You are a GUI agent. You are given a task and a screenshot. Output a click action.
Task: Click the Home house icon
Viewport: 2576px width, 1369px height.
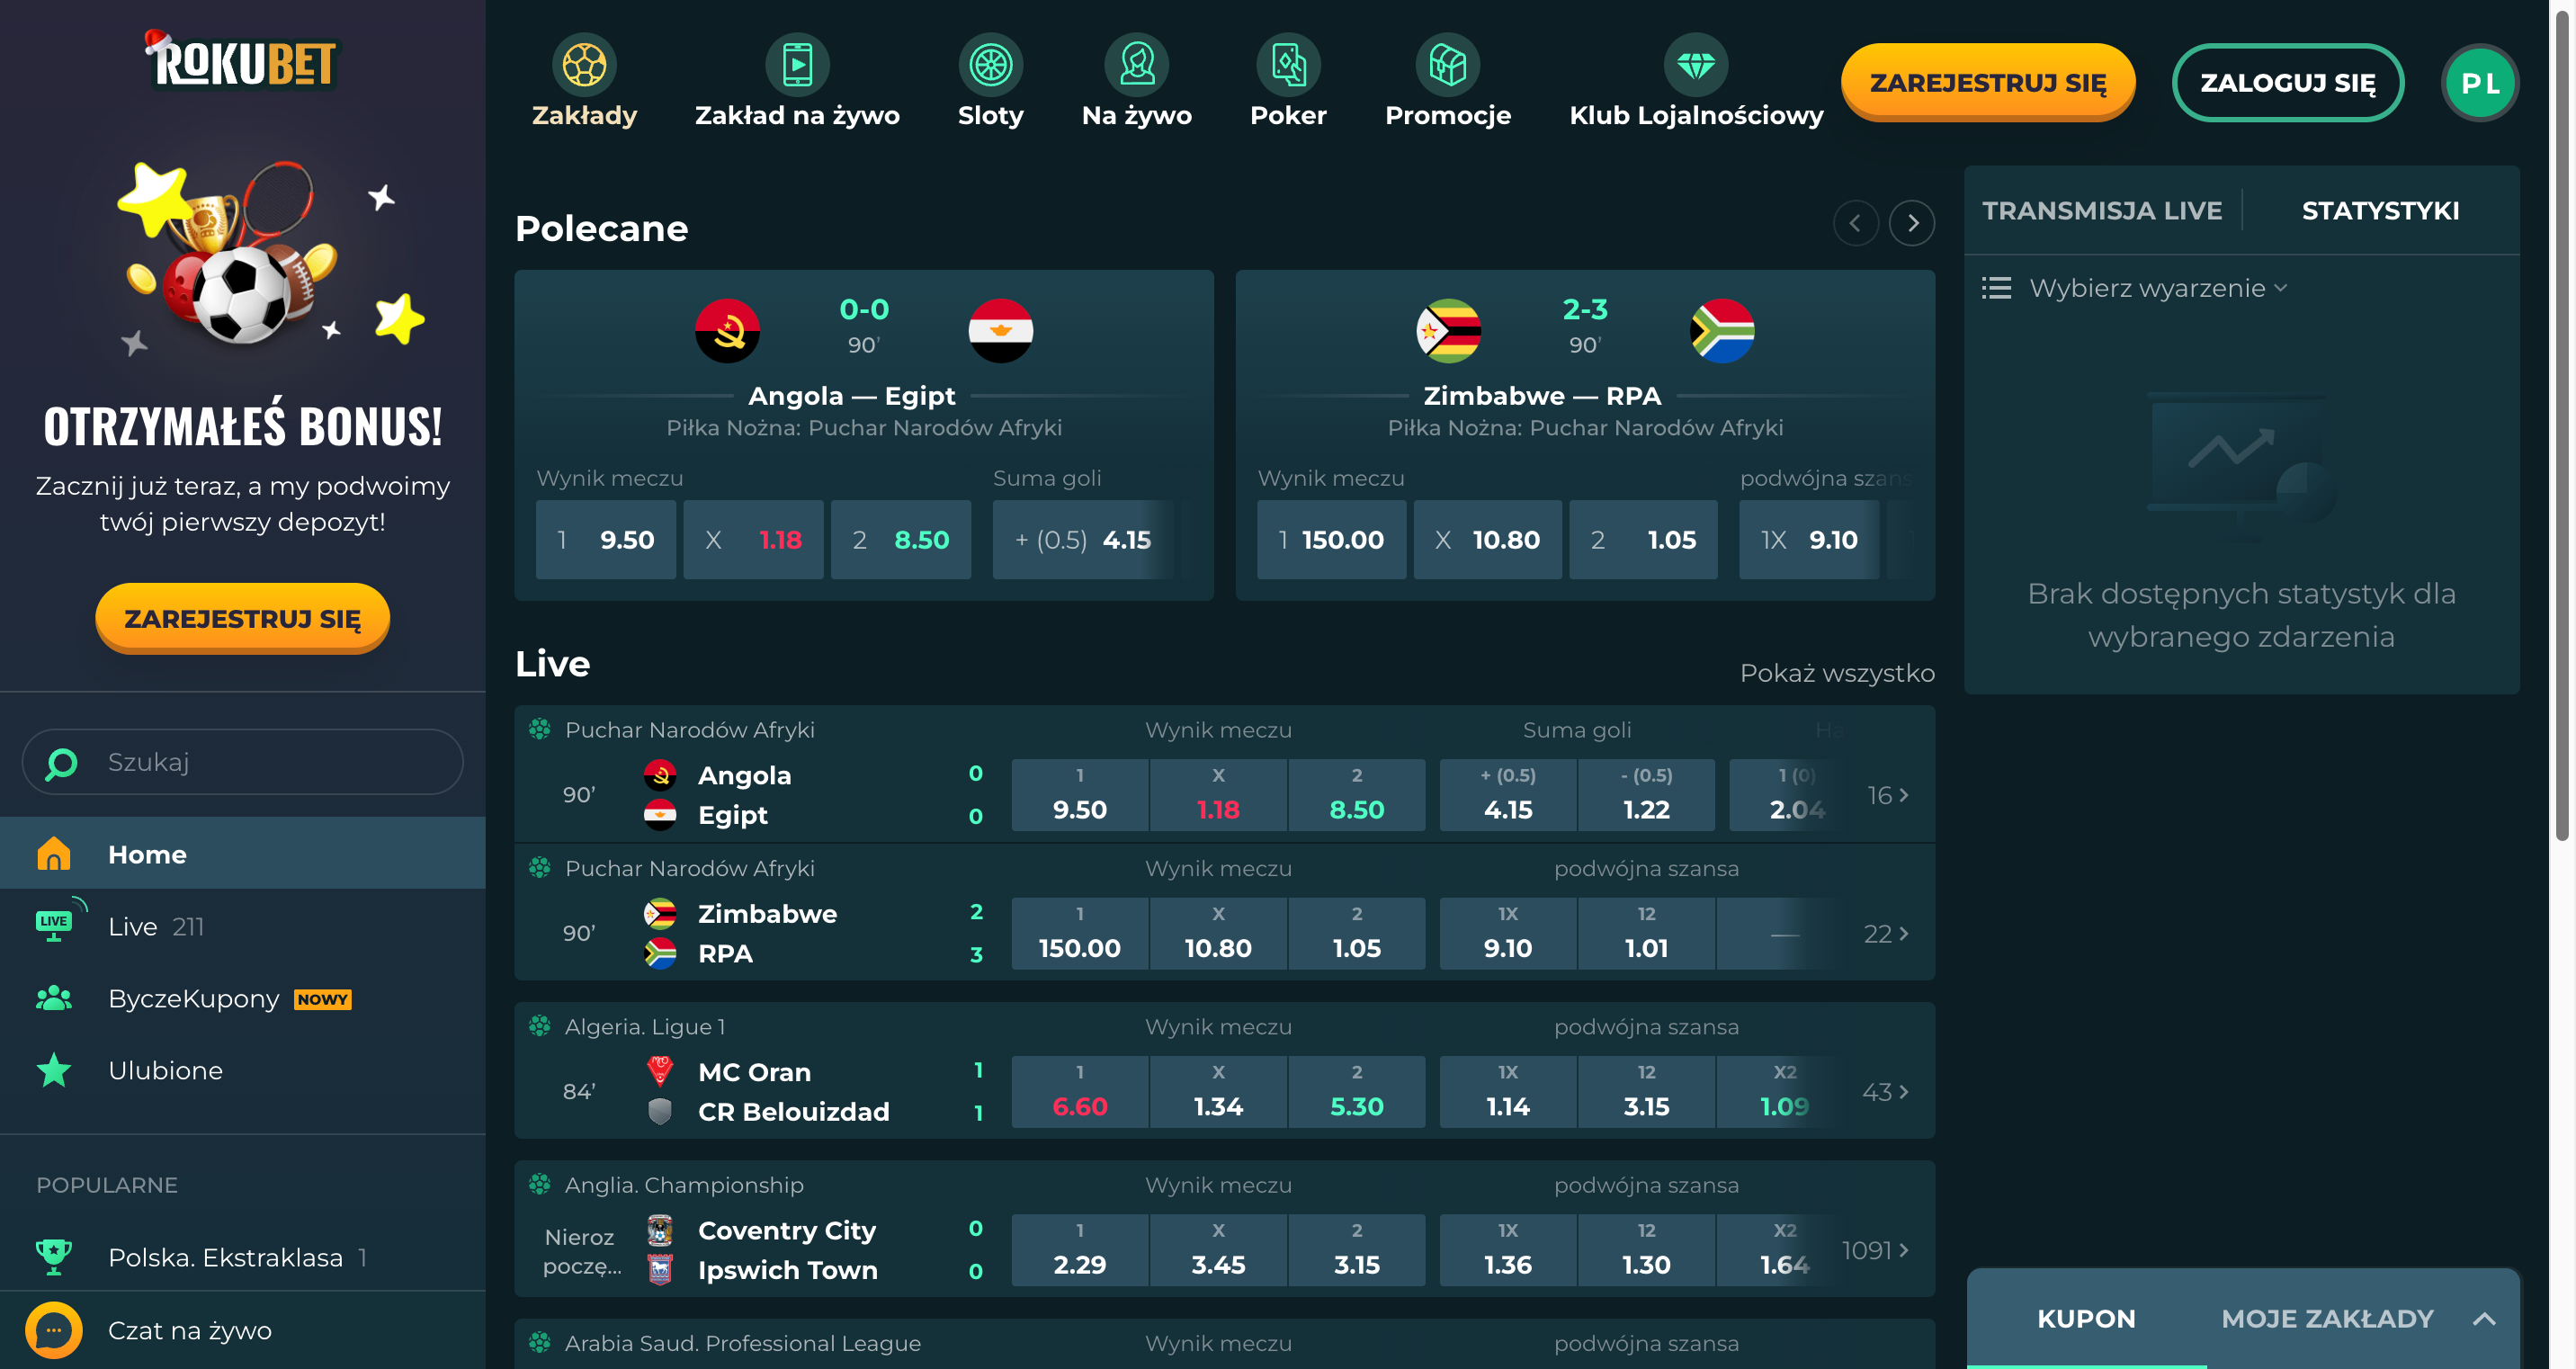pos(54,853)
